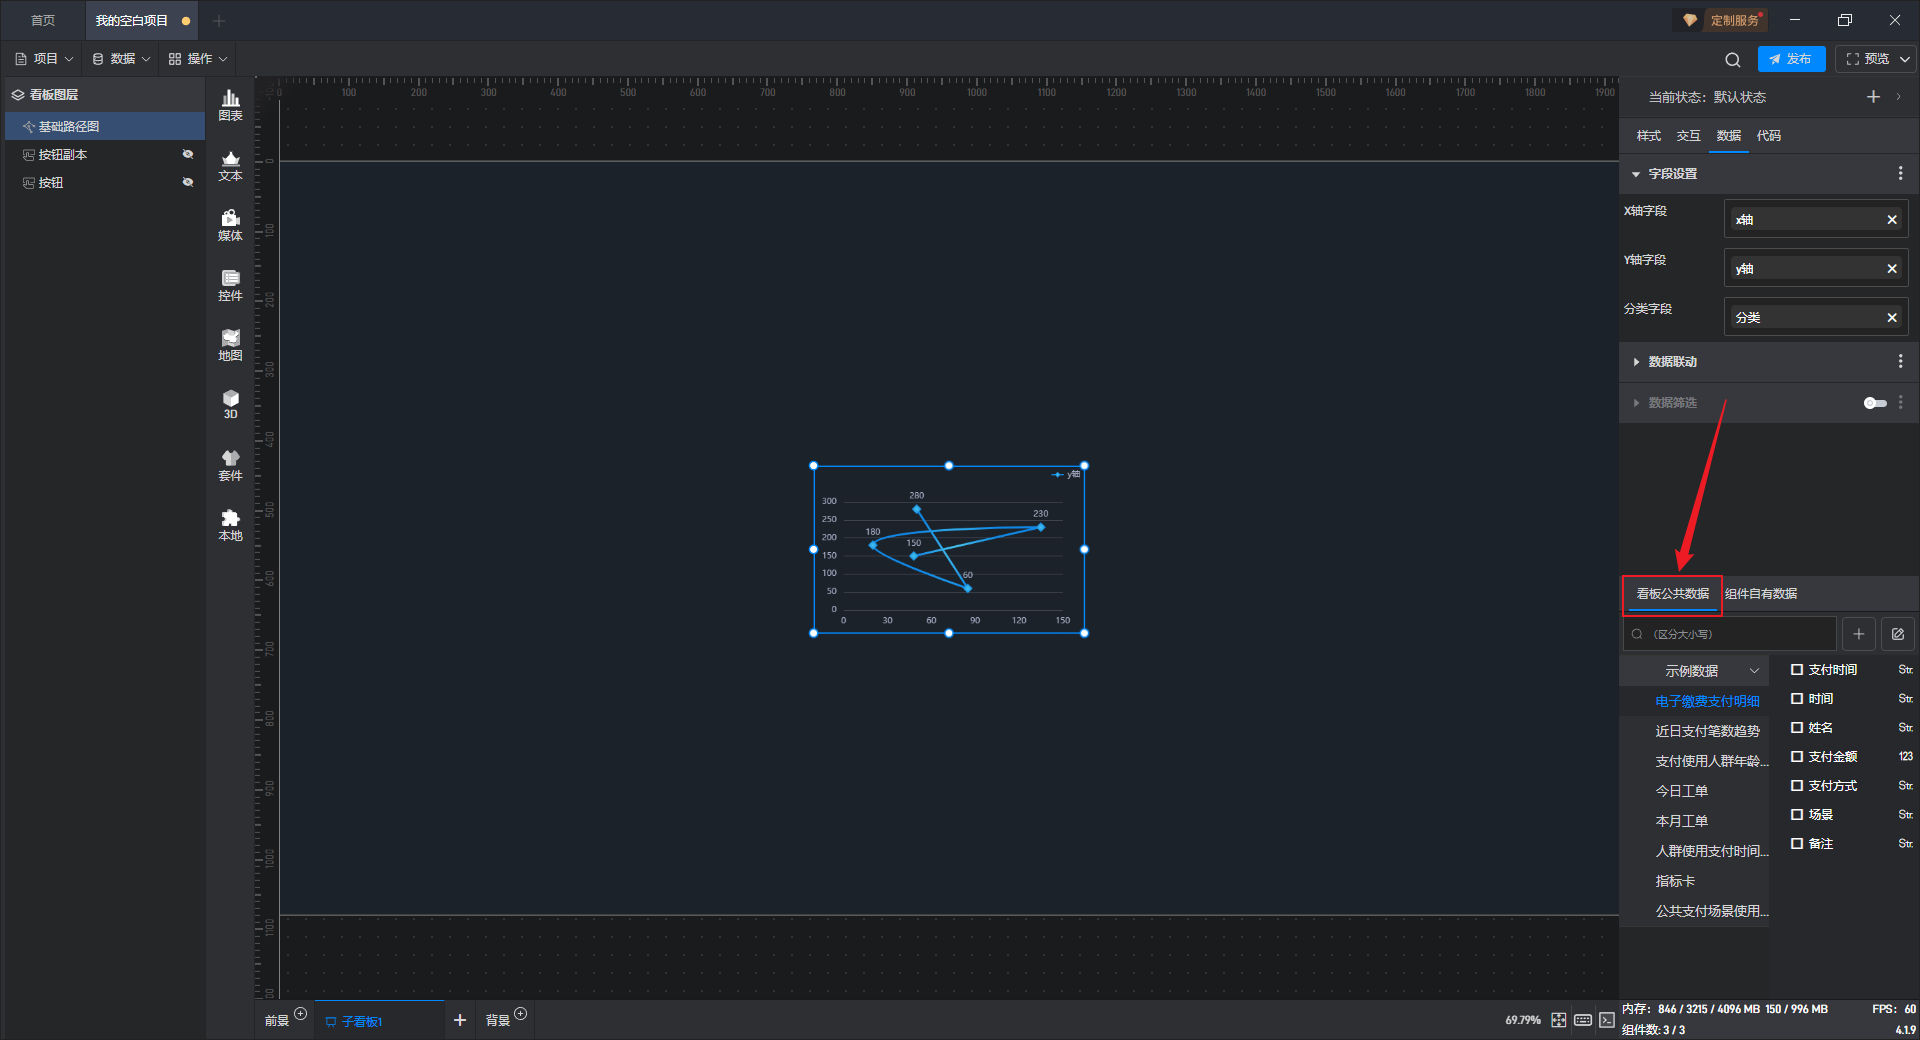This screenshot has height=1040, width=1920.
Task: Select 近日支付笔数趋势 dataset
Action: (1707, 731)
